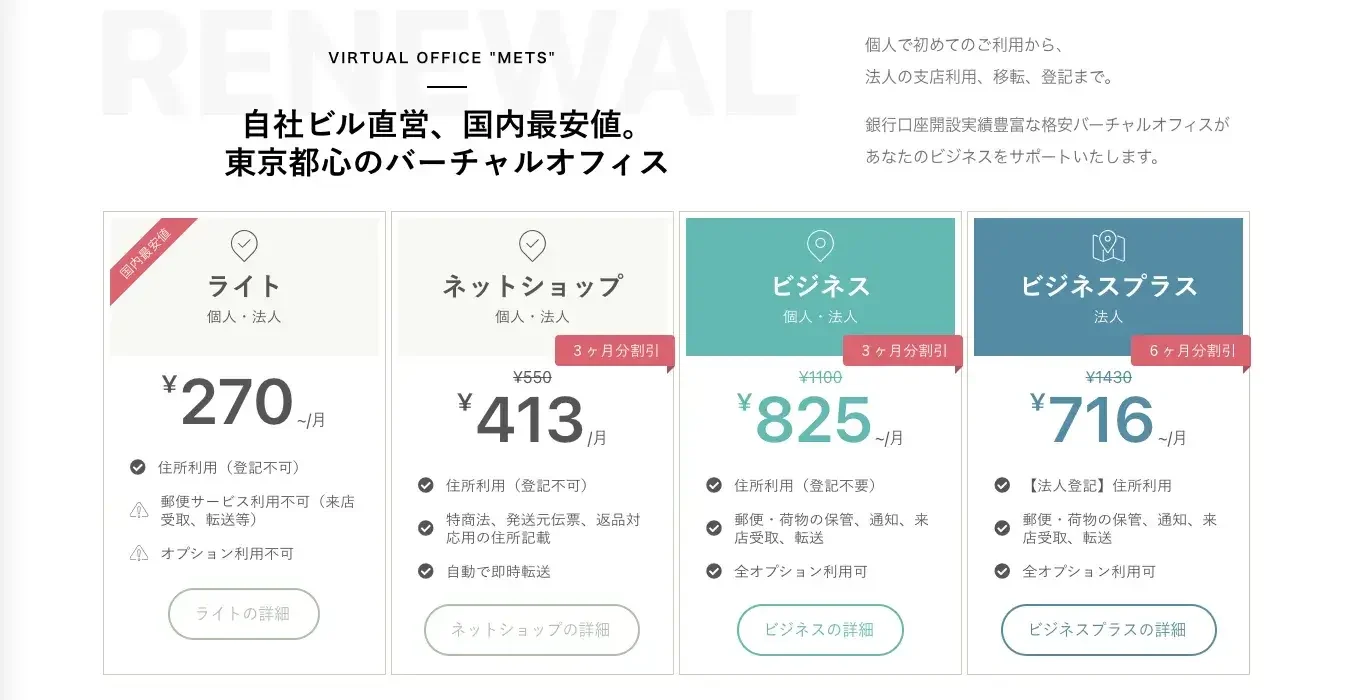
Task: Click the warning icon beside 郵便サービス利用不可
Action: [x=139, y=511]
